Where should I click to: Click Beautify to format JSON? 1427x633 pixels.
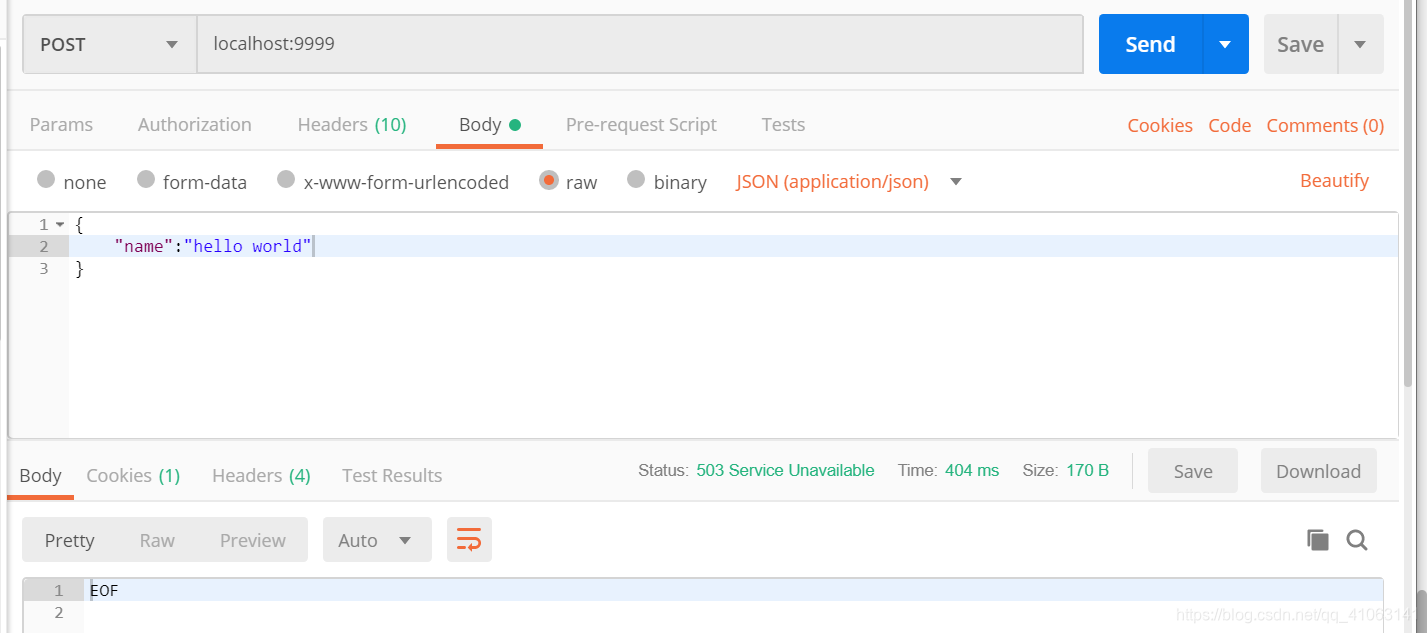click(1334, 181)
